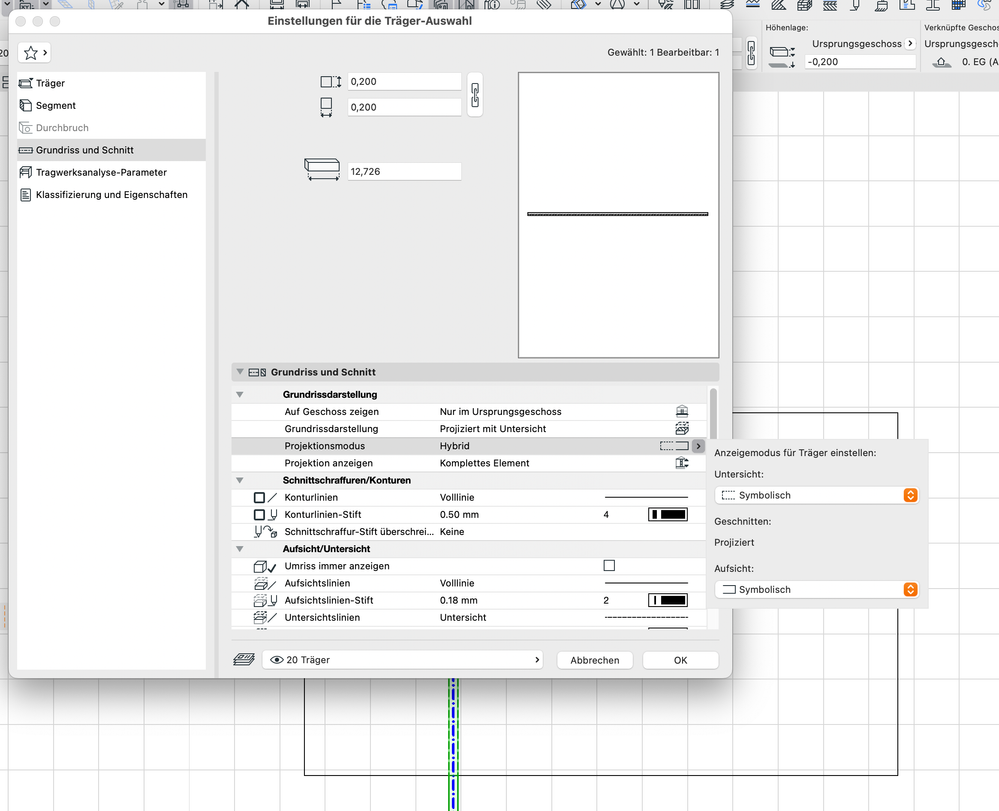
Task: Click the Abbrechen button
Action: [594, 660]
